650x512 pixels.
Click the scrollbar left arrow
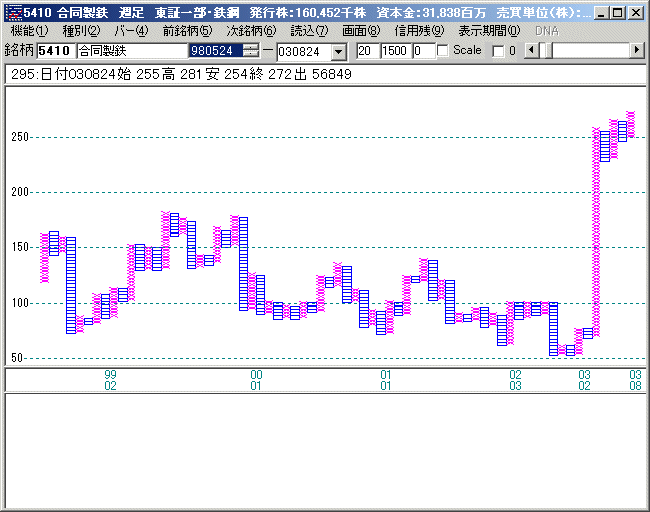(x=531, y=51)
